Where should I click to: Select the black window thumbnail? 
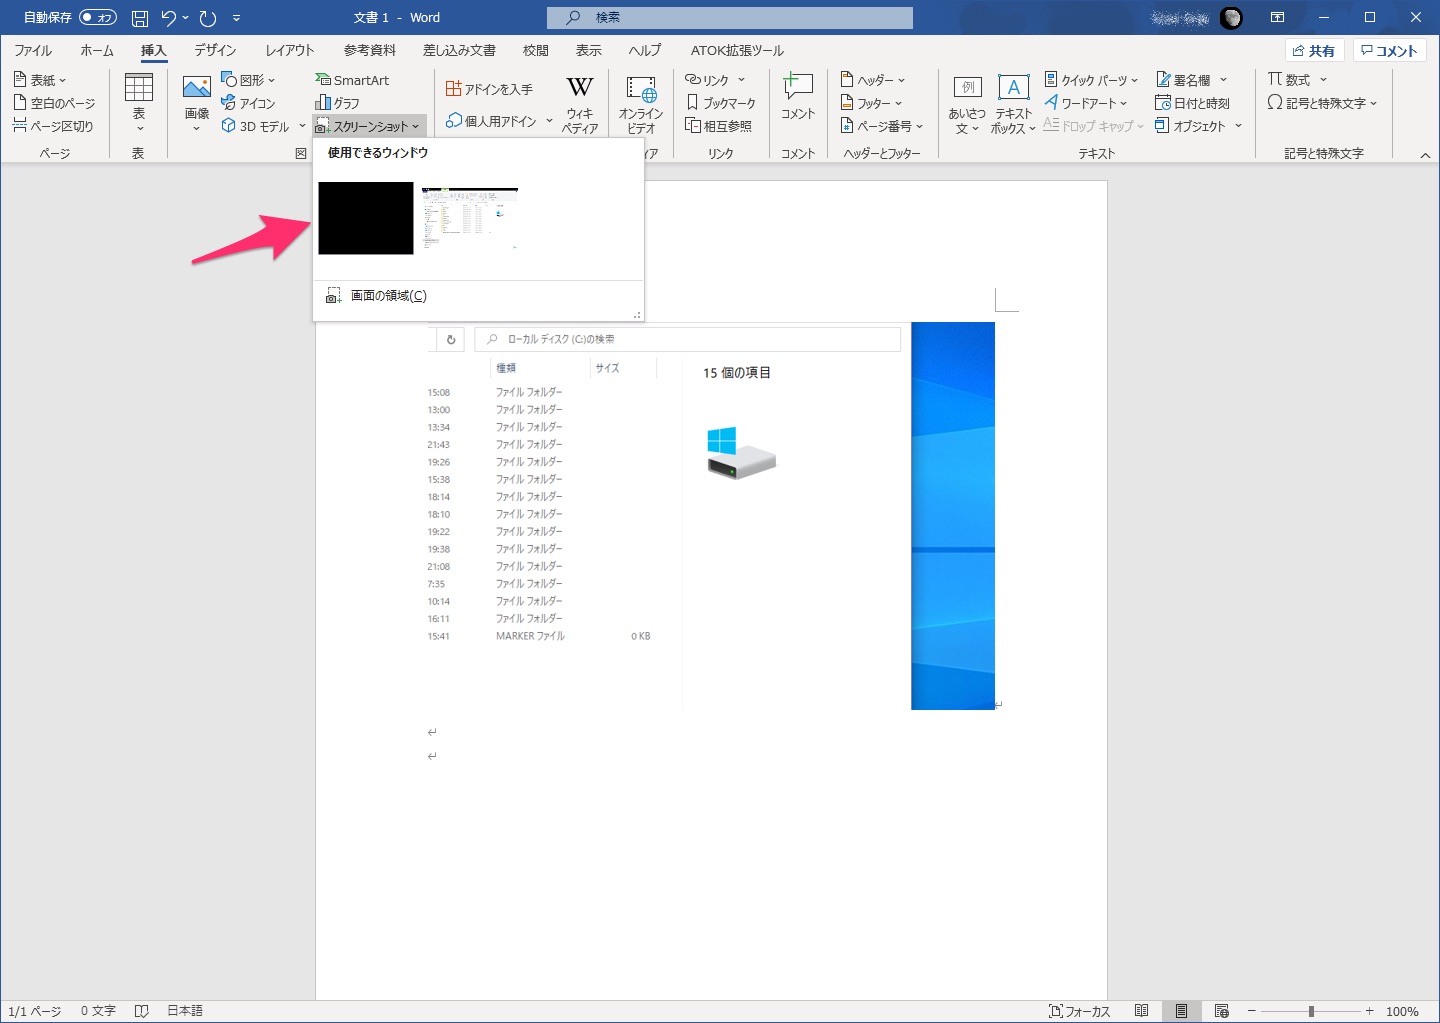366,218
